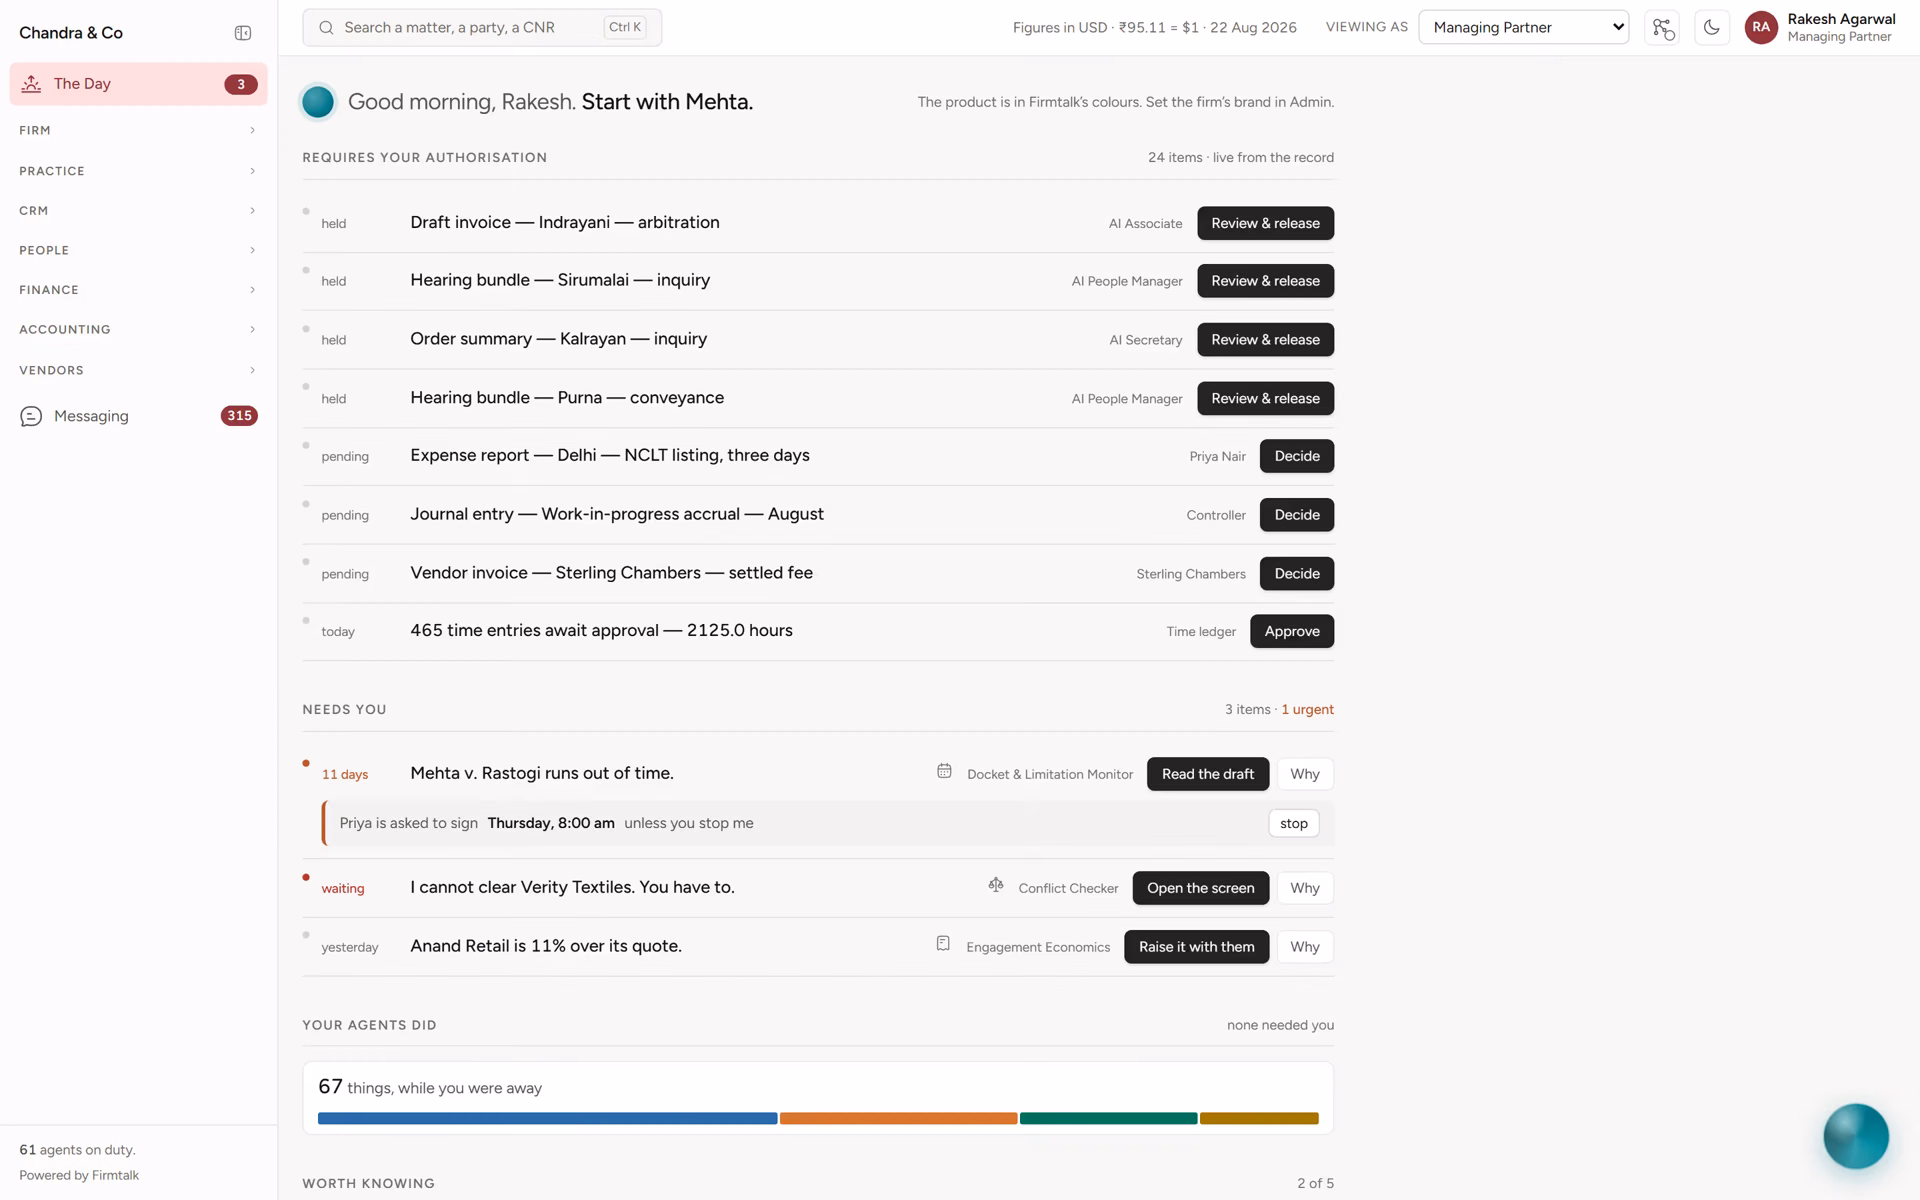Screen dimensions: 1920x1200
Task: Click the orange segment of the agents bar
Action: tap(898, 1118)
